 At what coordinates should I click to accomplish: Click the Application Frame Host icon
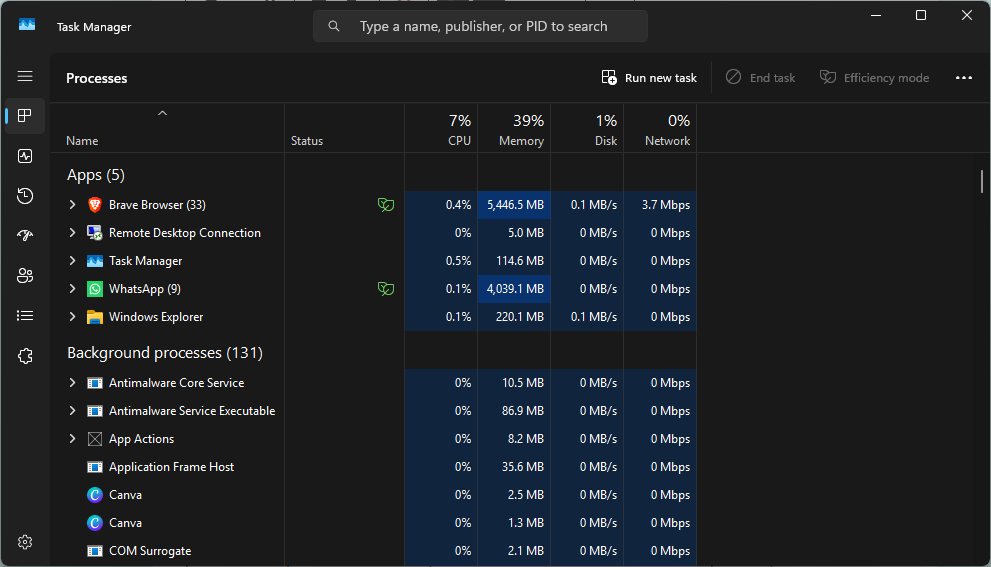coord(95,467)
